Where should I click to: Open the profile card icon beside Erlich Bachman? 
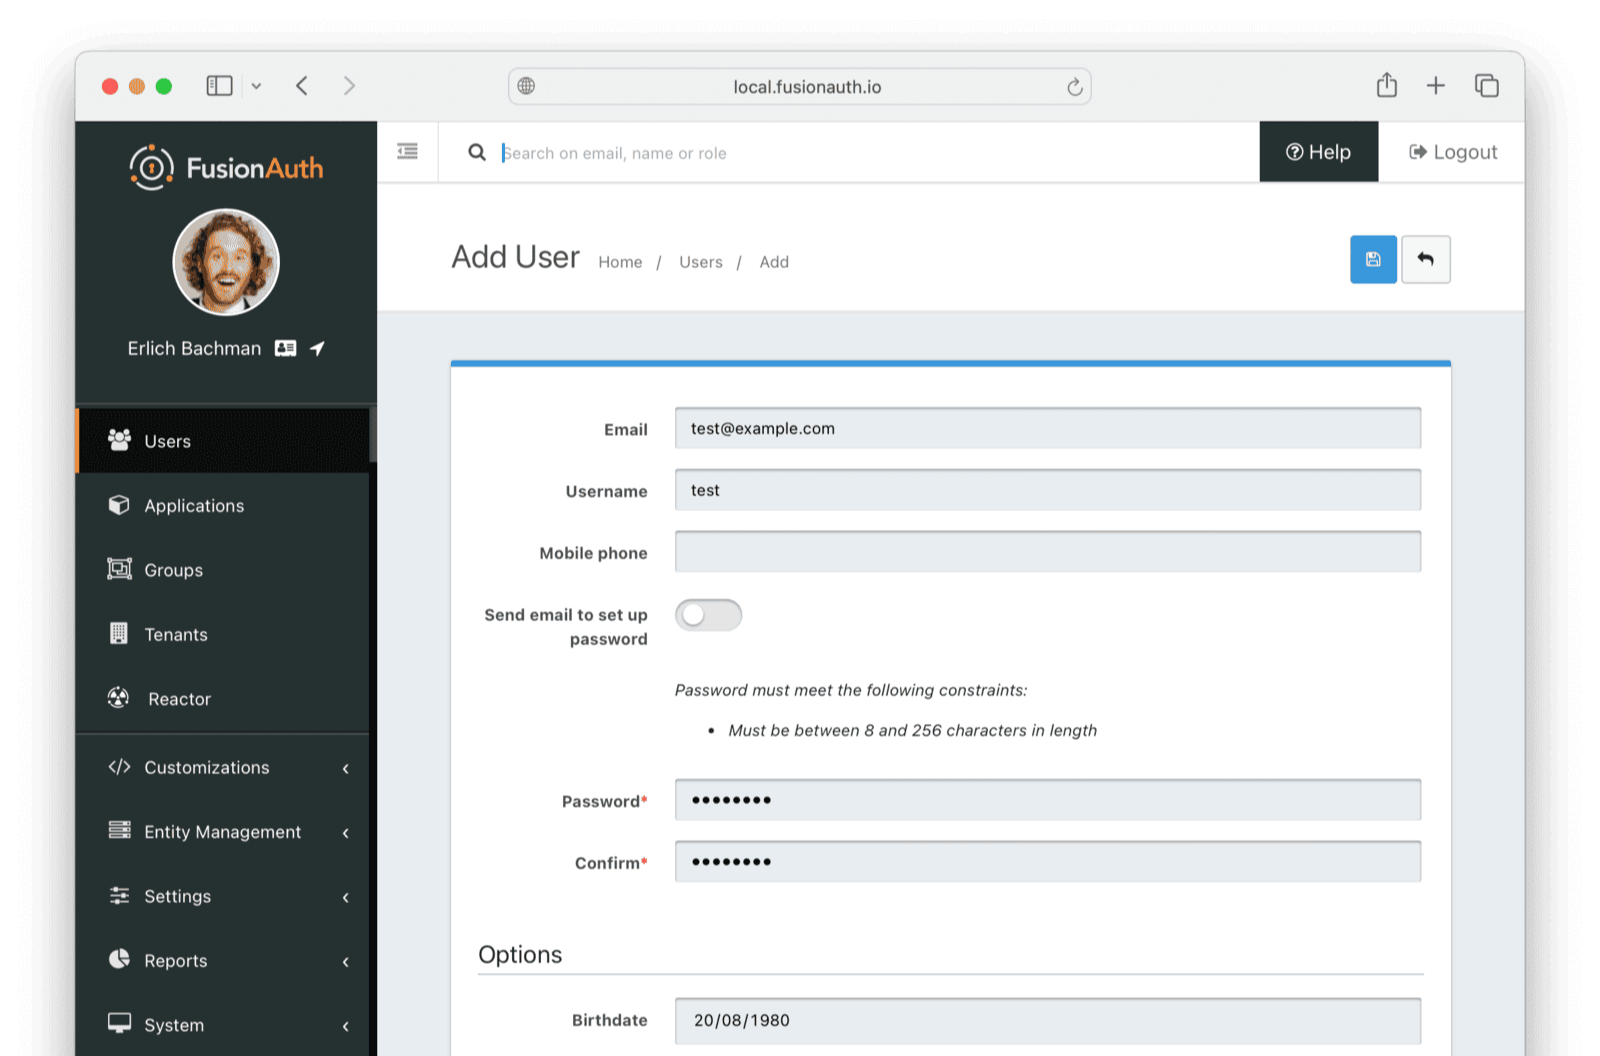click(x=286, y=348)
